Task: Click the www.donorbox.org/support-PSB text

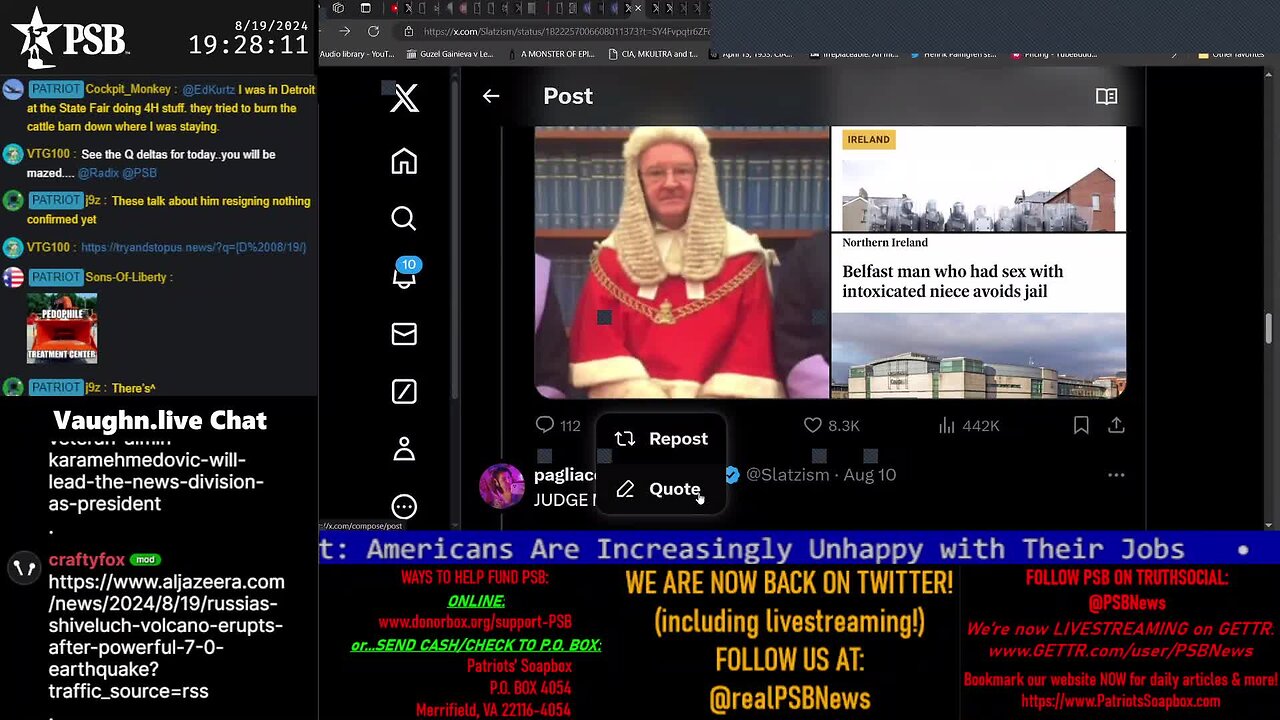Action: tap(475, 622)
